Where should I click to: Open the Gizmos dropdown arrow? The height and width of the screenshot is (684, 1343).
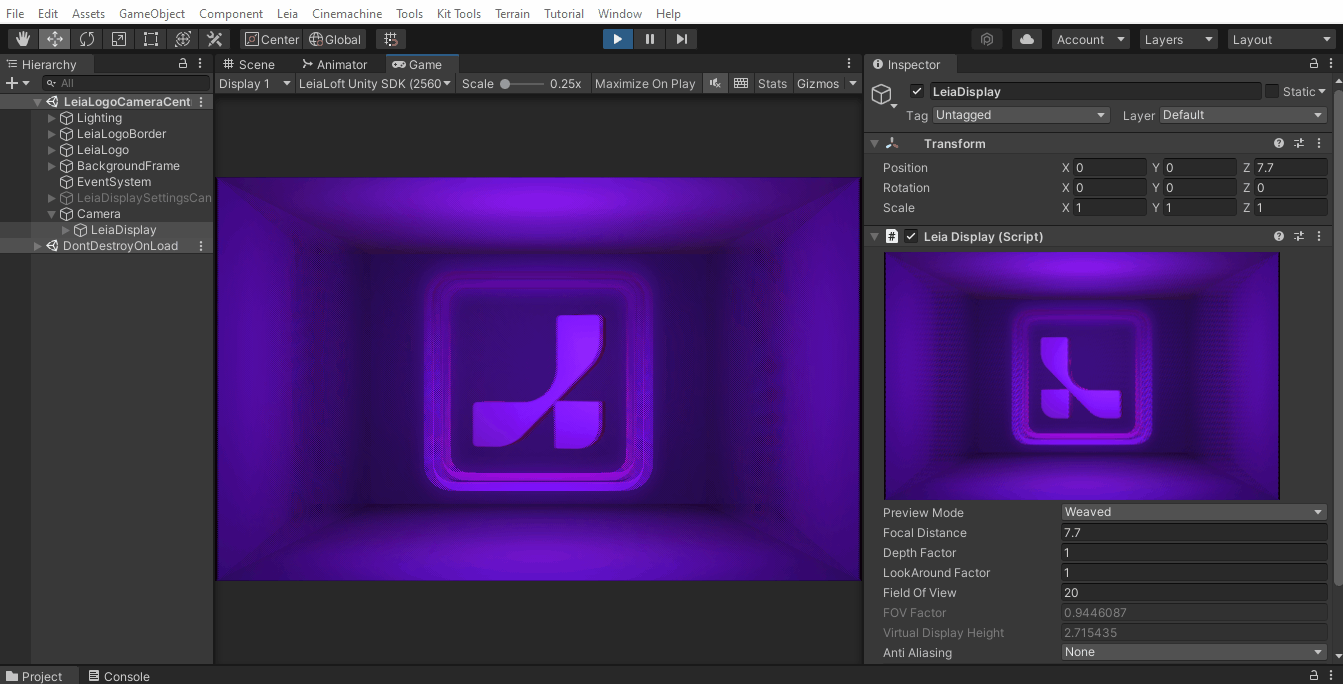click(x=853, y=84)
